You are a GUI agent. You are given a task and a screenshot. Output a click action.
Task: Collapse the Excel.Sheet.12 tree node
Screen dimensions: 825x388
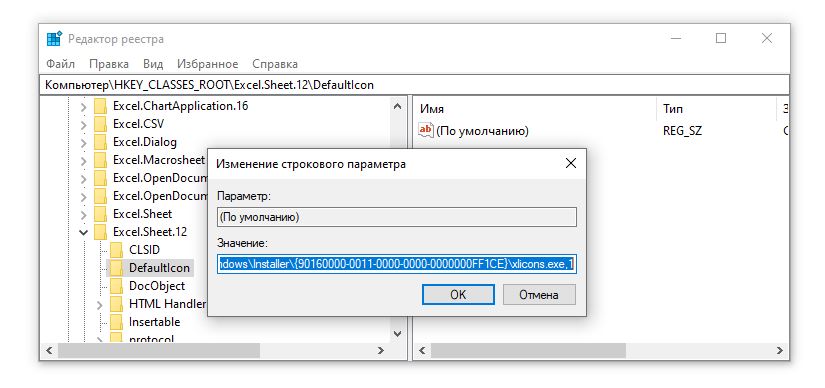point(83,232)
